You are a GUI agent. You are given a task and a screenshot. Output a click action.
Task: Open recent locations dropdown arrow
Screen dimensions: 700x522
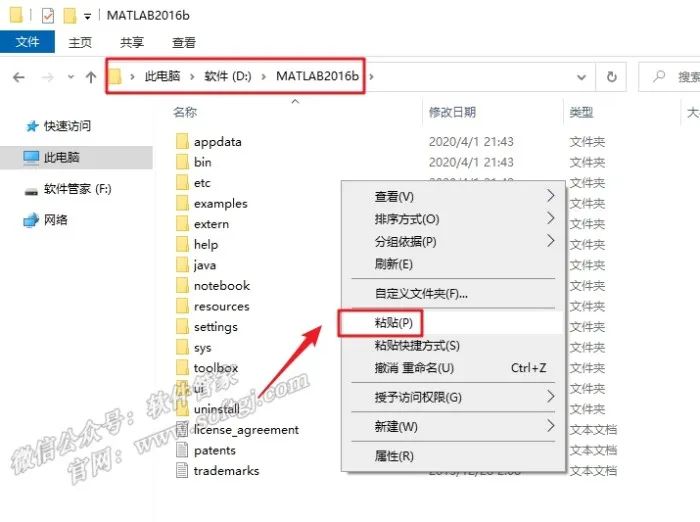click(71, 77)
